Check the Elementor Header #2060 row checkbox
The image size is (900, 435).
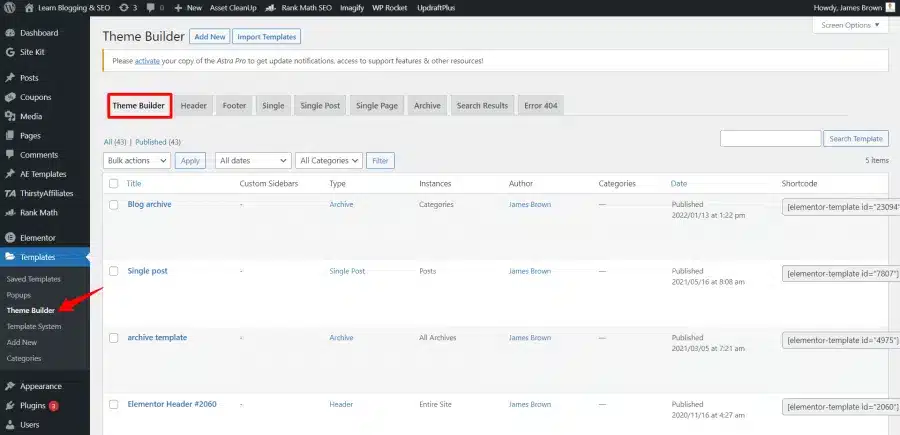click(114, 405)
